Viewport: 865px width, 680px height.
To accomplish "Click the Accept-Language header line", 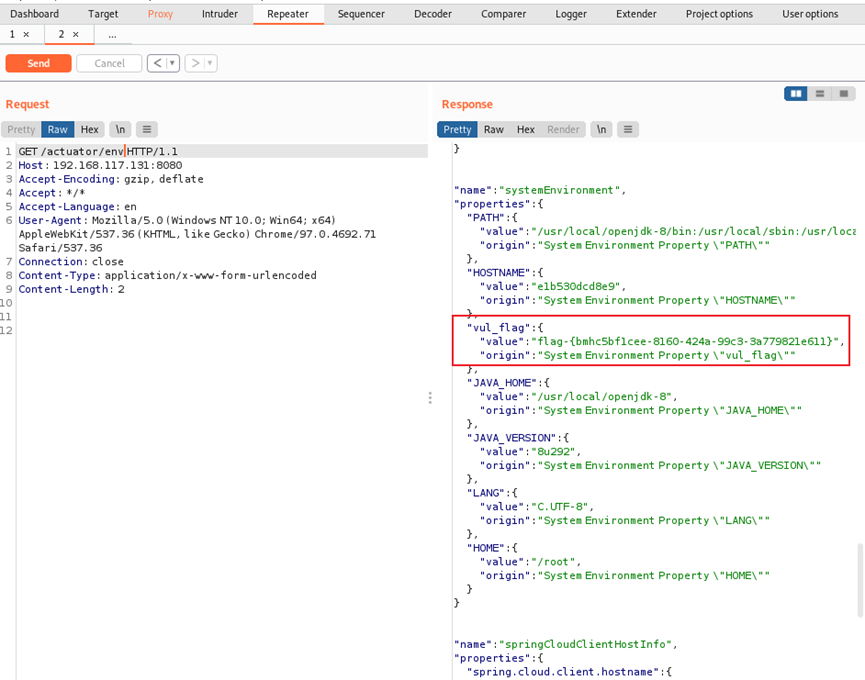I will tap(77, 206).
